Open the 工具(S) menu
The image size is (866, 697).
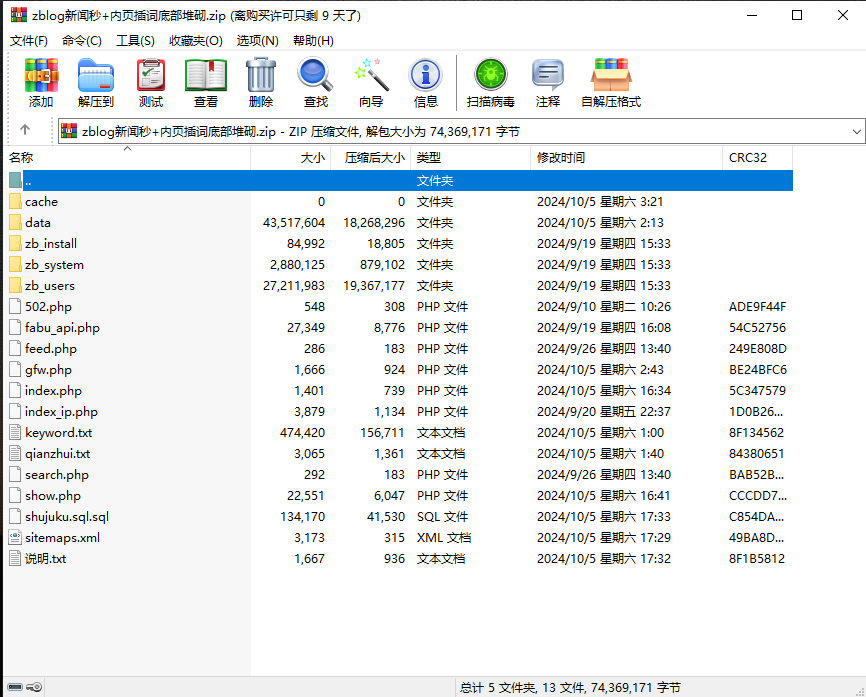pos(135,41)
